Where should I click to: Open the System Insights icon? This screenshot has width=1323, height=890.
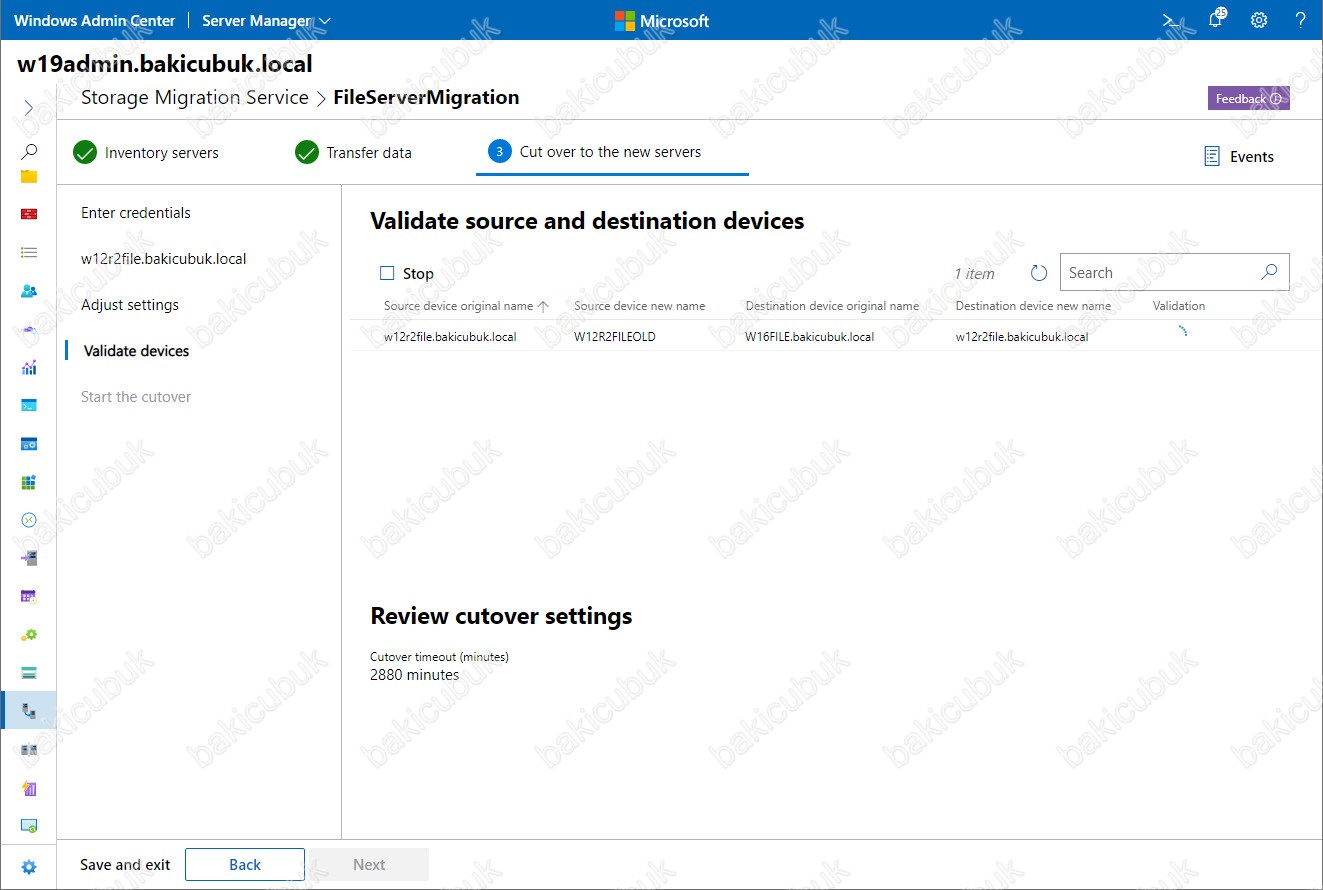coord(29,788)
